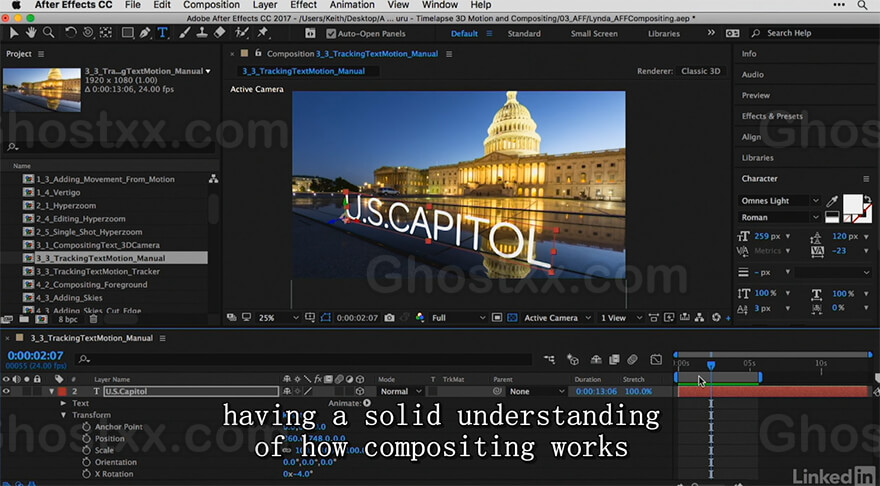The width and height of the screenshot is (880, 486).
Task: Select the Zoom magnifier tool
Action: [49, 33]
